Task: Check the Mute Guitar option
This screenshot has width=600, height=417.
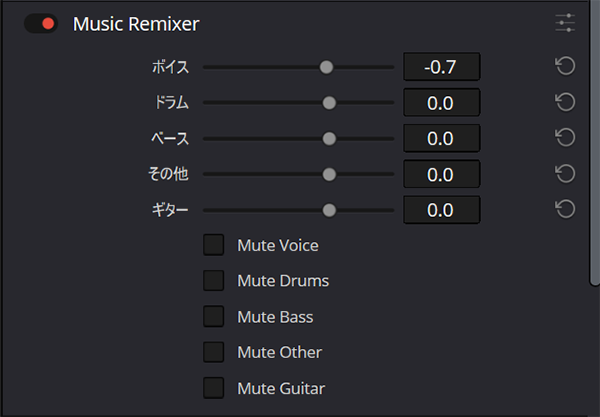Action: [214, 388]
